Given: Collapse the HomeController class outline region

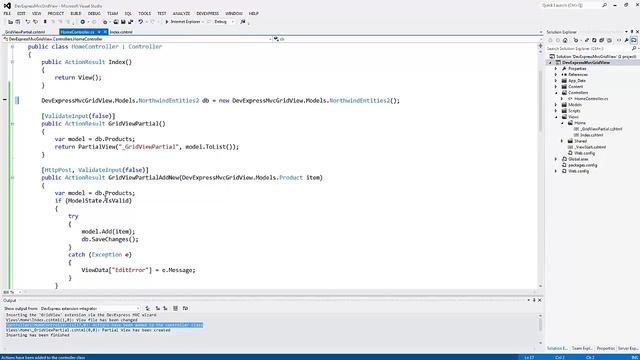Looking at the screenshot, I should tap(12, 47).
